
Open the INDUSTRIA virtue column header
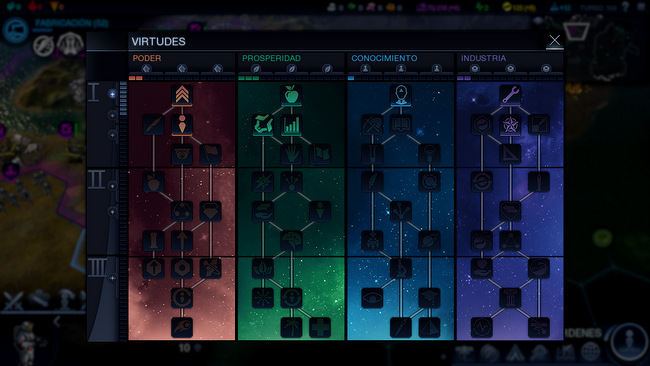483,58
